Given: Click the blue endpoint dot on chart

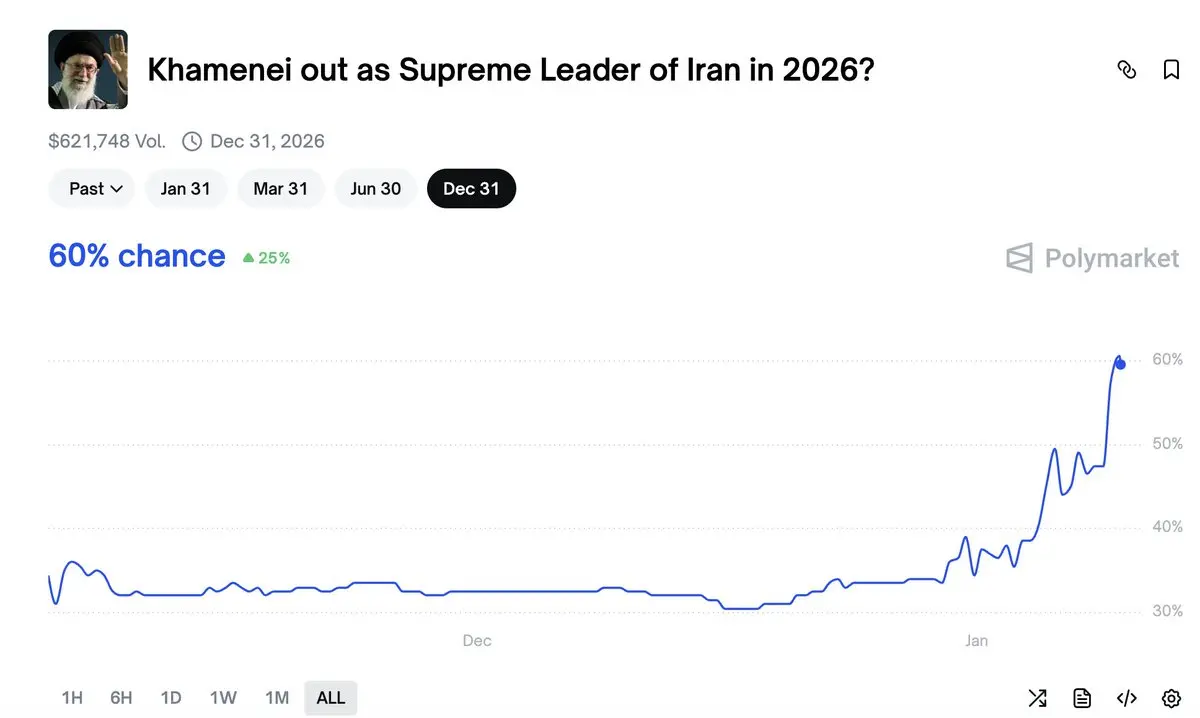Looking at the screenshot, I should pos(1120,364).
